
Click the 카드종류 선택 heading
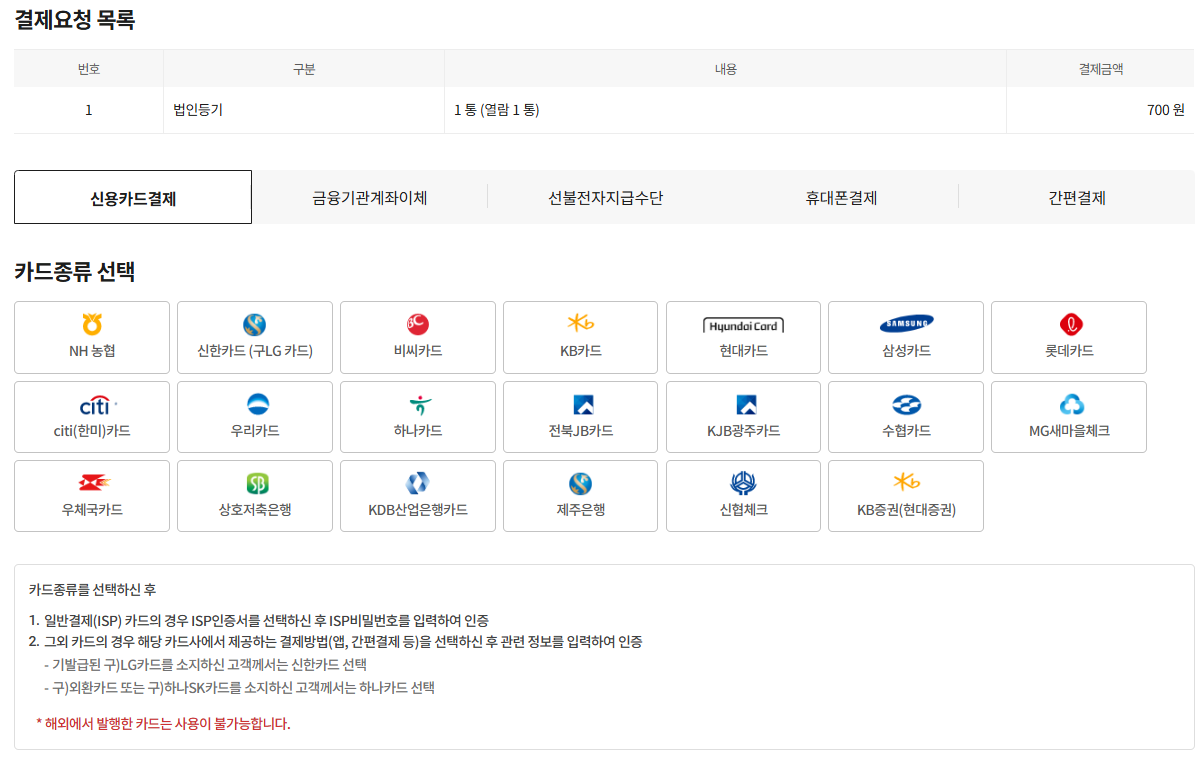[75, 271]
